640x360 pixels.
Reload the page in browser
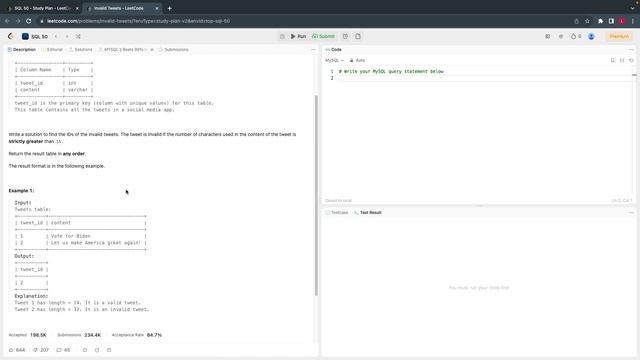click(29, 21)
